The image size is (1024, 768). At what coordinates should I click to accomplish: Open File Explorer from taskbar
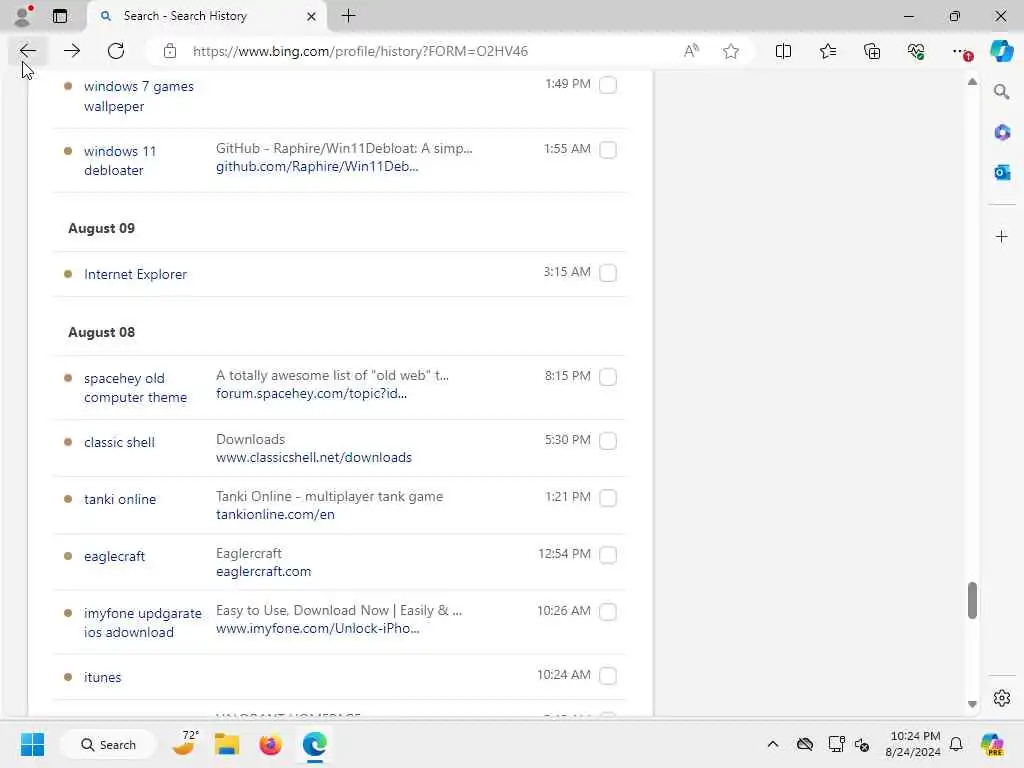227,744
